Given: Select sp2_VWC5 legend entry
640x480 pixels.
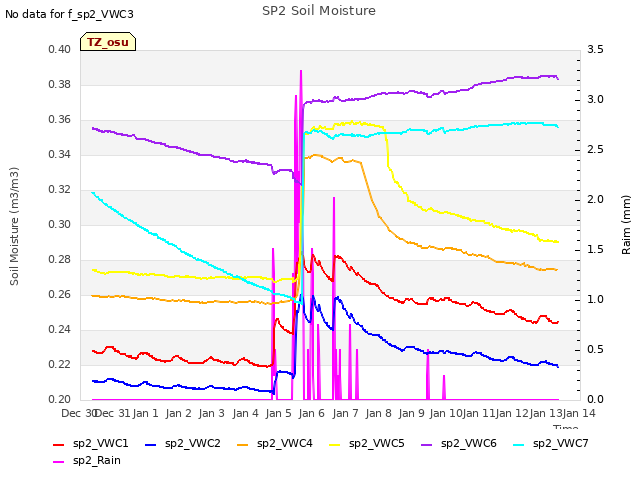Looking at the screenshot, I should tap(367, 443).
